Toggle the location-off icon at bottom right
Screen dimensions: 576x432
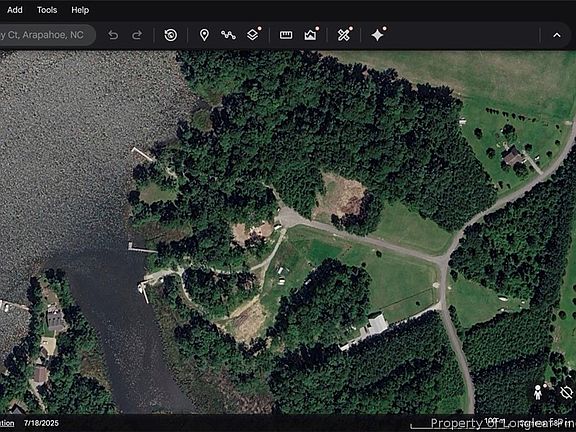point(566,392)
